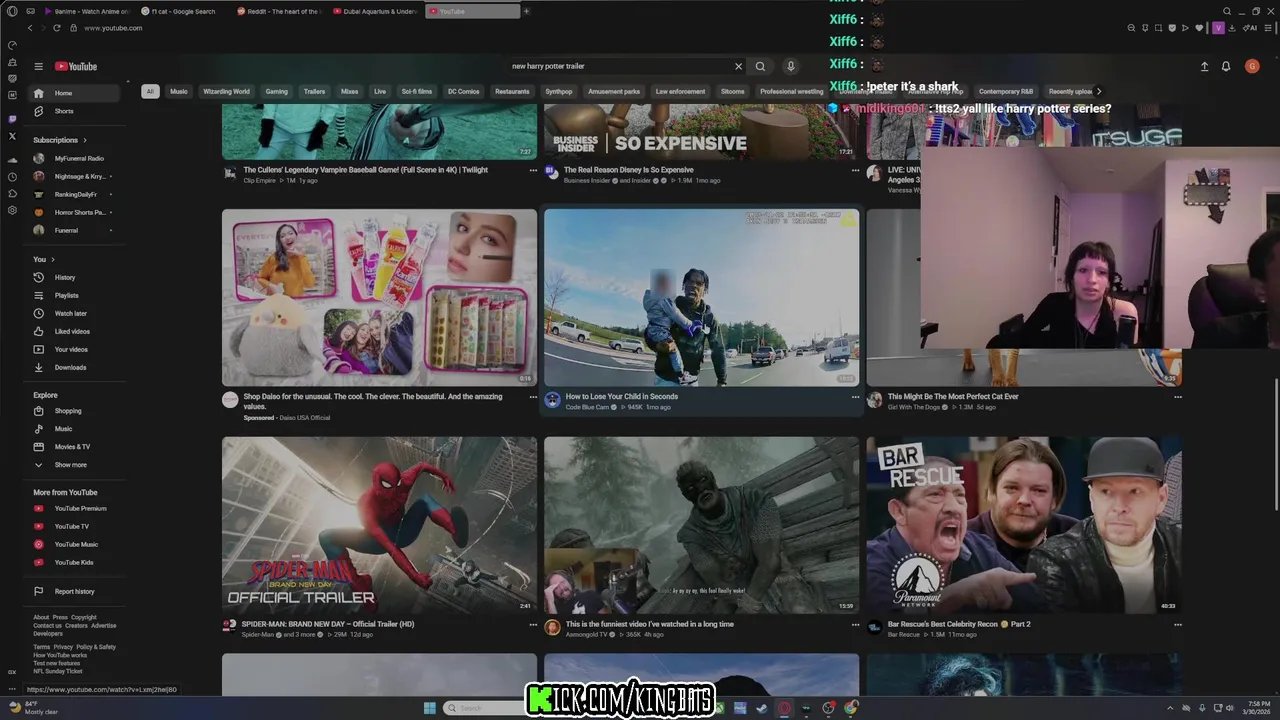Open Twitch in the Opera sidebar
Viewport: 1280px width, 720px height.
[12, 118]
